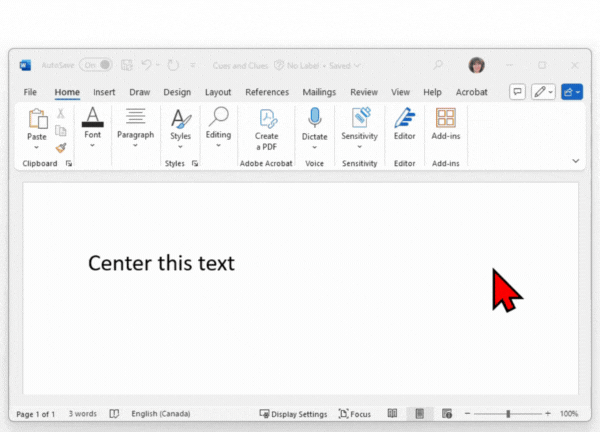600x432 pixels.
Task: Open the Insert ribbon tab
Action: pos(103,92)
